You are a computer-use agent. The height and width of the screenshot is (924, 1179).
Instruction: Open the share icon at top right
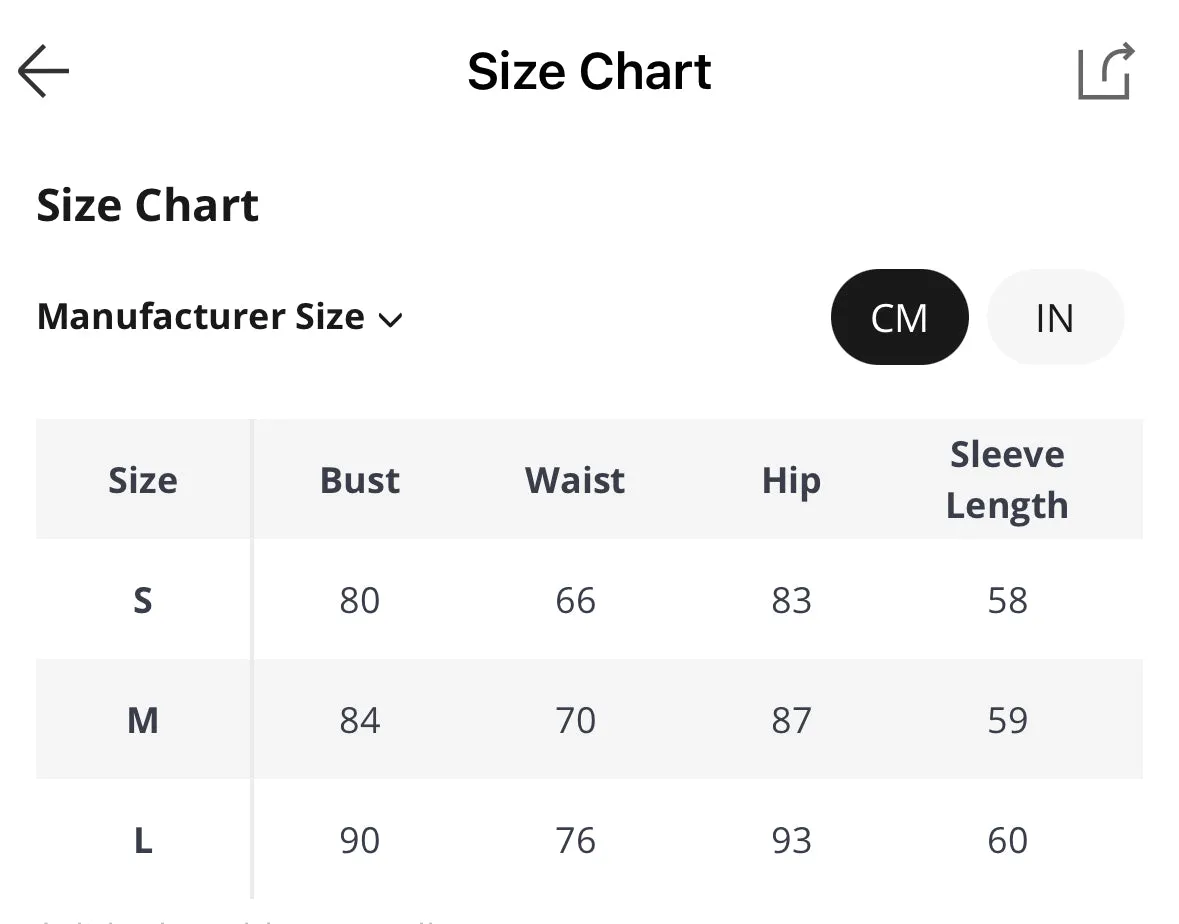tap(1106, 71)
